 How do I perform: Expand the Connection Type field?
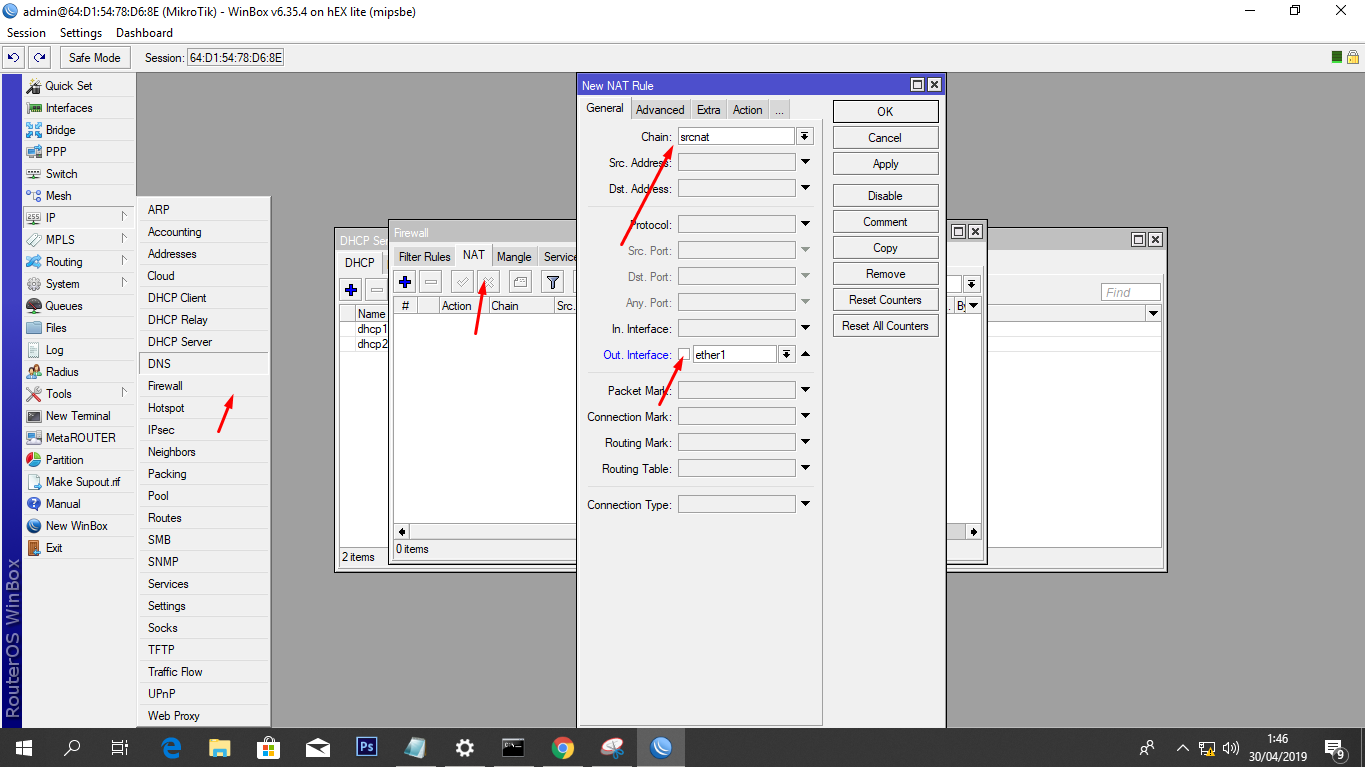click(x=805, y=504)
